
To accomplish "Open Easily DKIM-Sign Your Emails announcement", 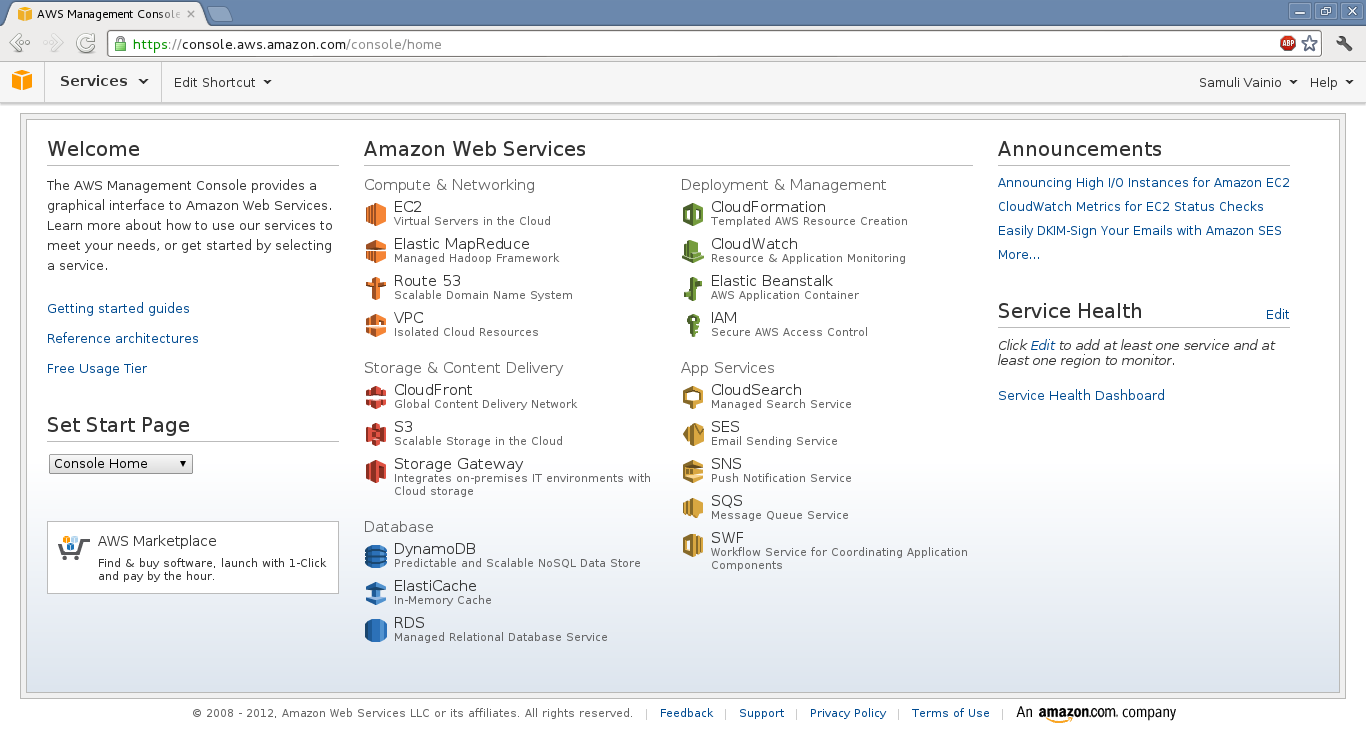I will (1140, 231).
